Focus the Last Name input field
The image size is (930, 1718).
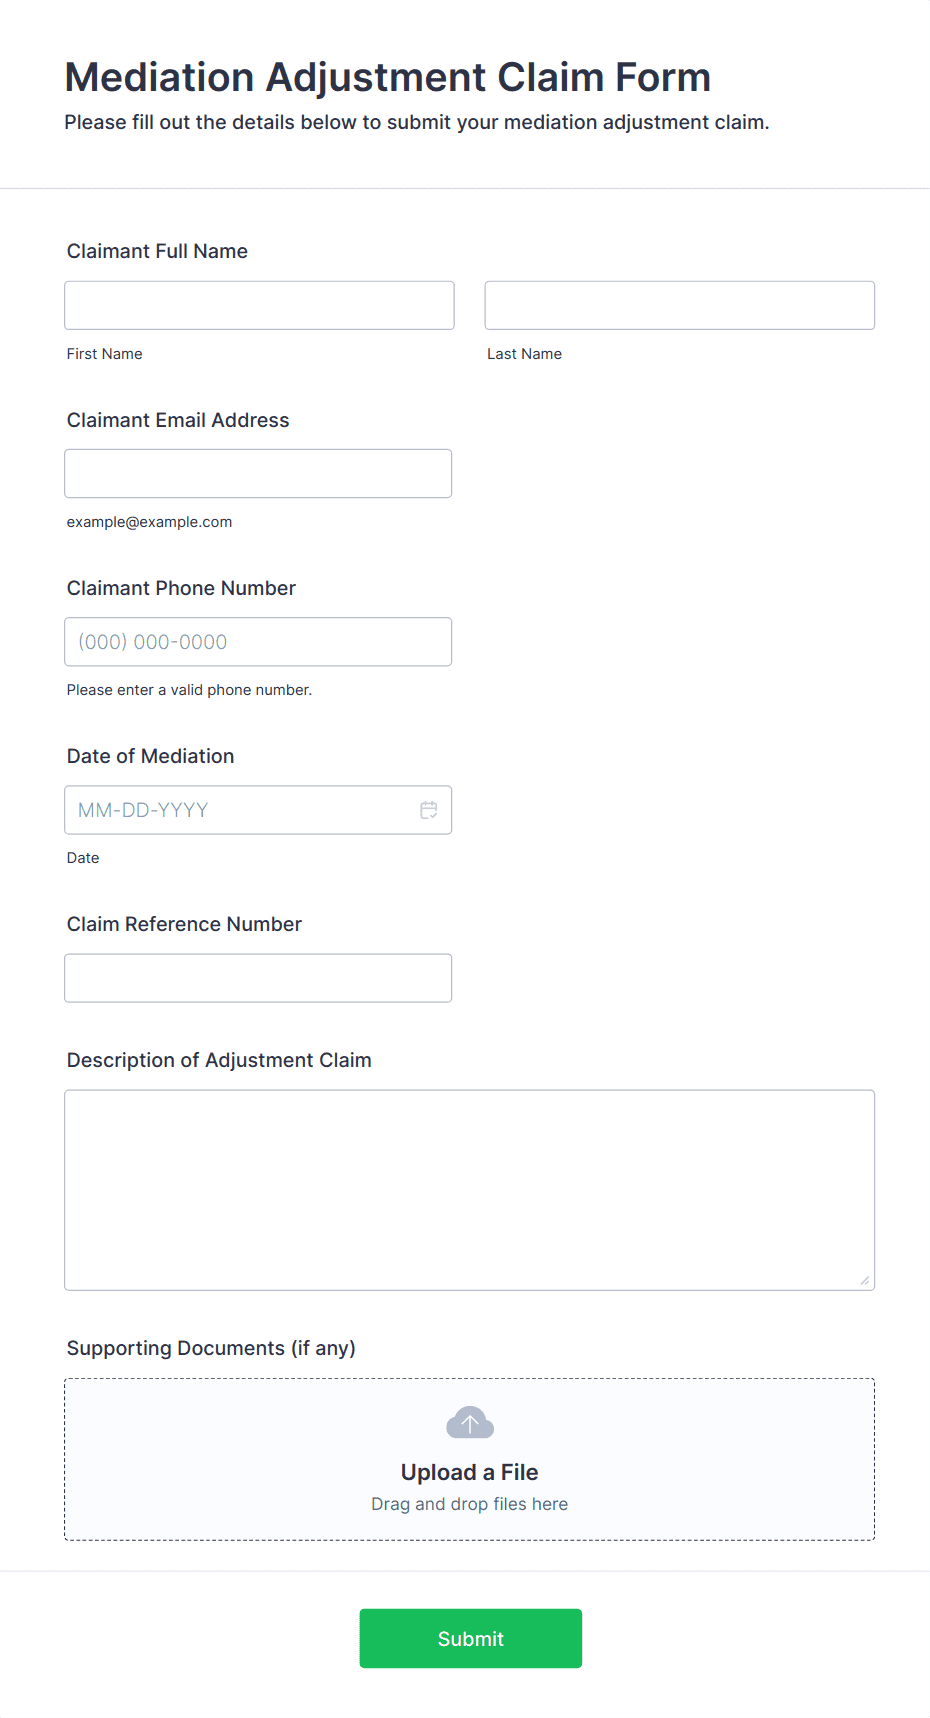[x=680, y=305]
